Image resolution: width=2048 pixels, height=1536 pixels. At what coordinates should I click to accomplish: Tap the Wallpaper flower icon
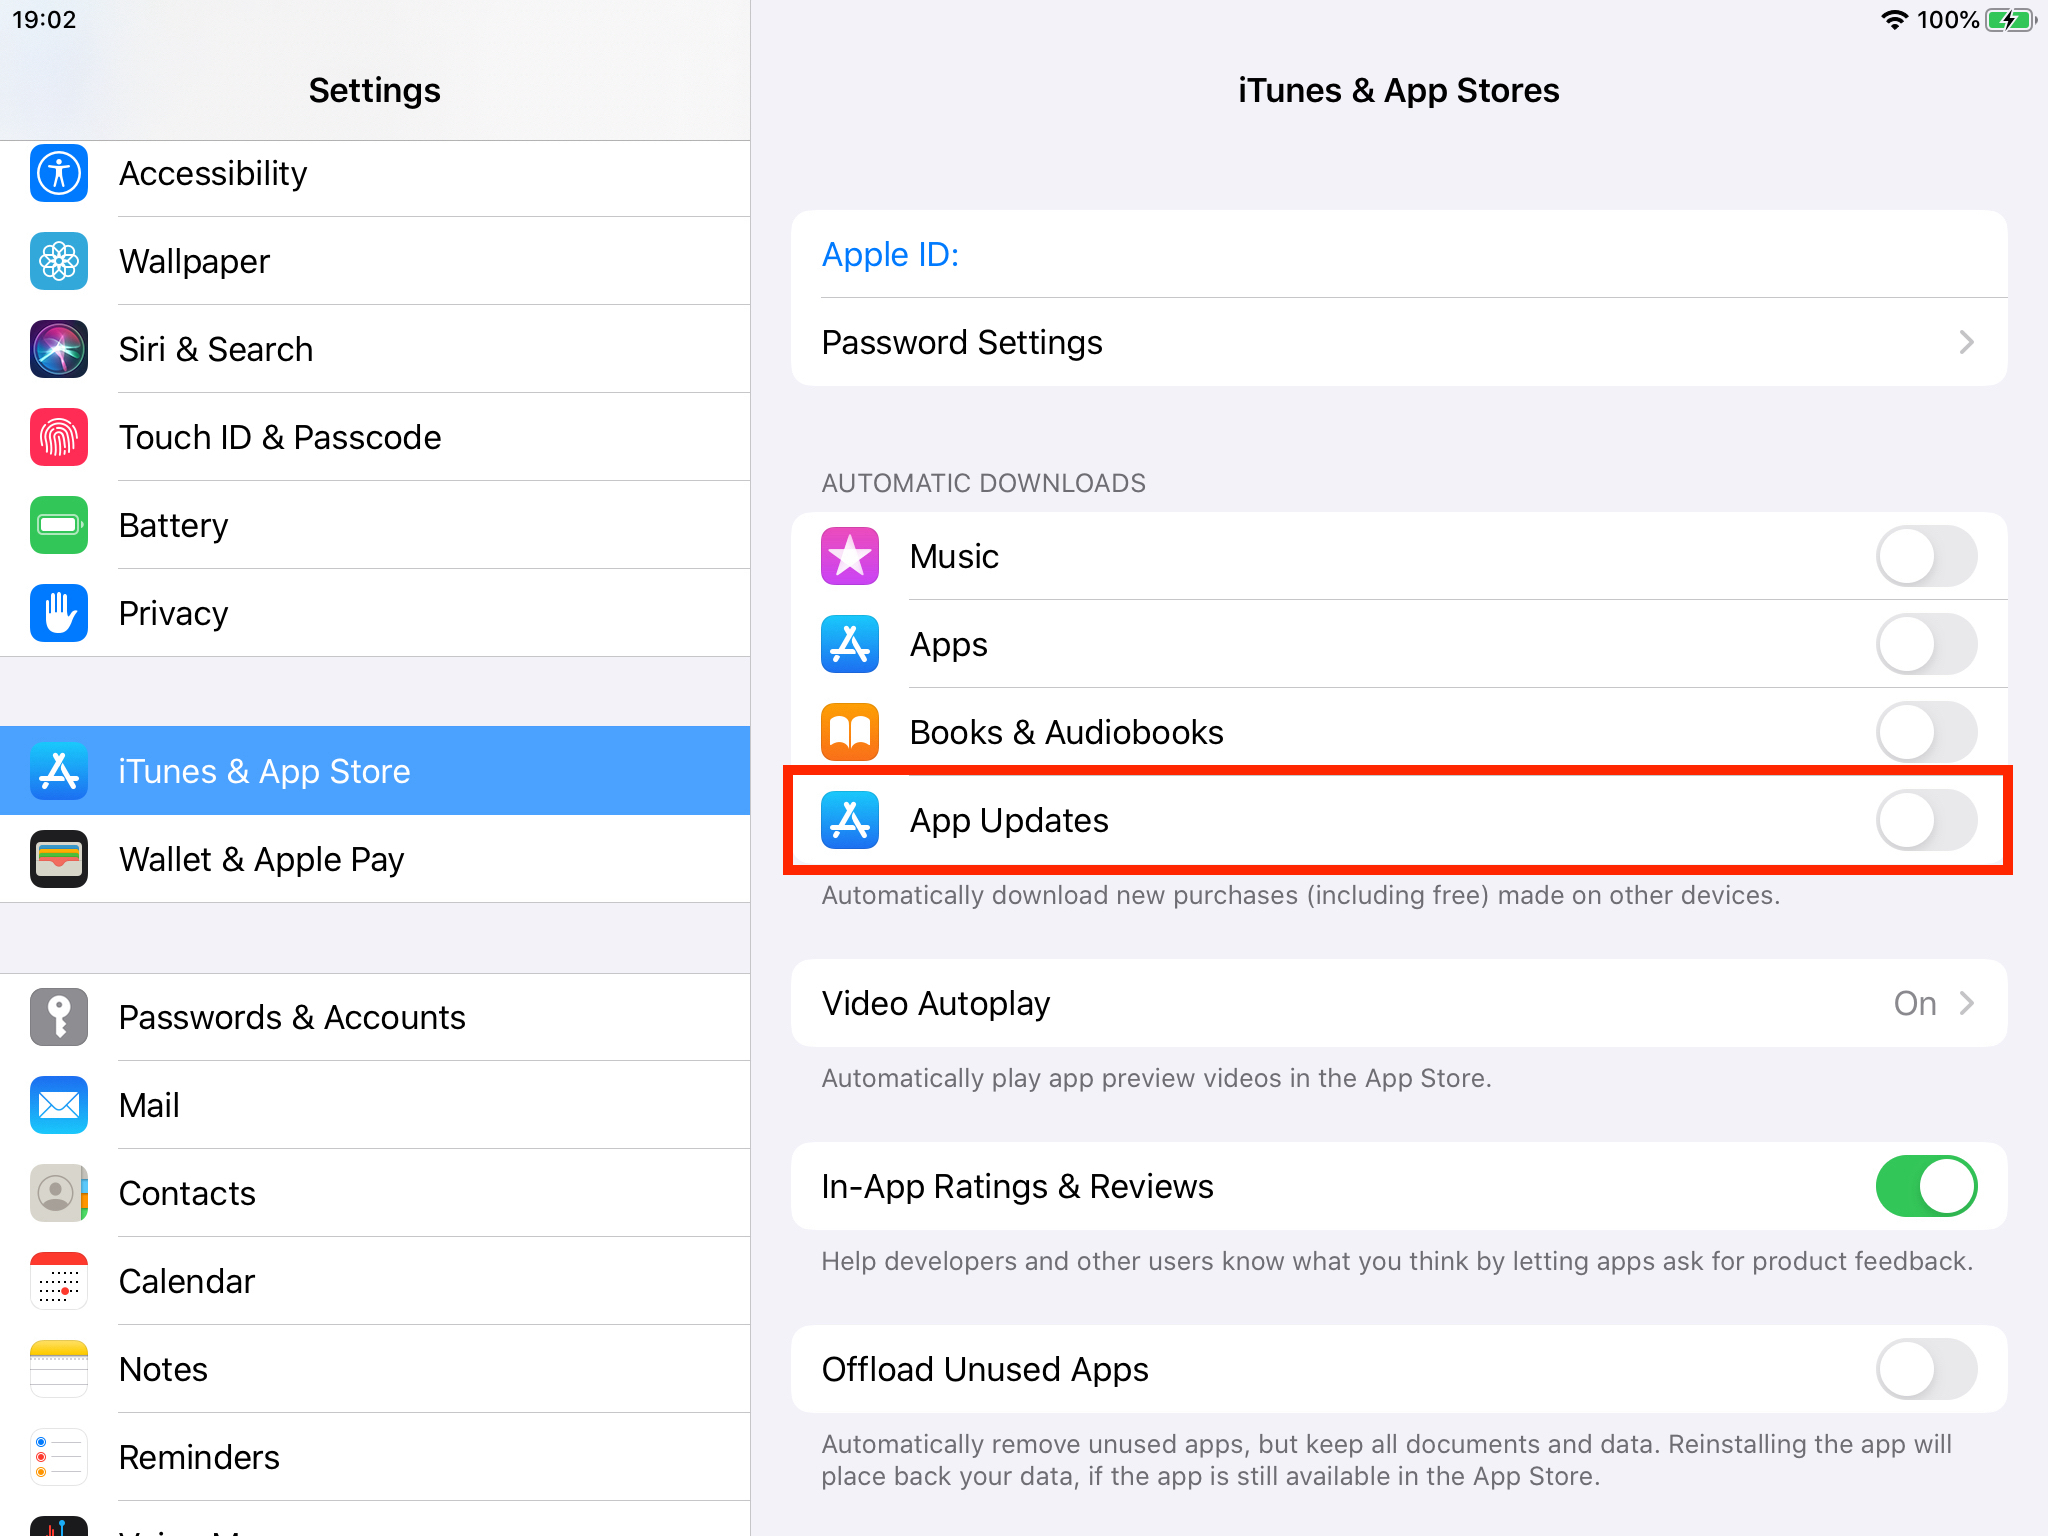(59, 261)
